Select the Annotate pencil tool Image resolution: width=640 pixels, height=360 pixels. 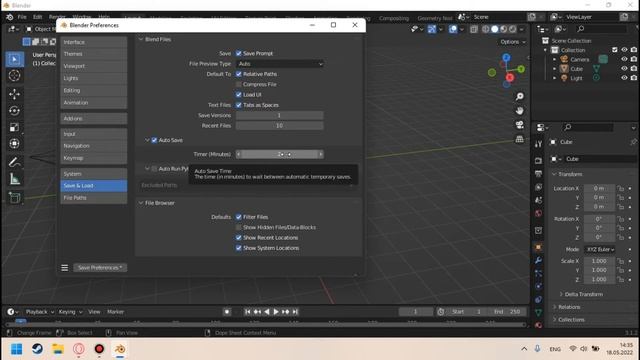tap(14, 162)
